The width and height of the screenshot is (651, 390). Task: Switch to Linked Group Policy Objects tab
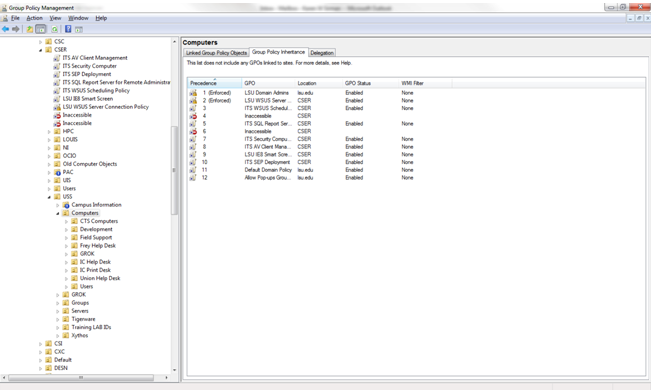tap(216, 53)
